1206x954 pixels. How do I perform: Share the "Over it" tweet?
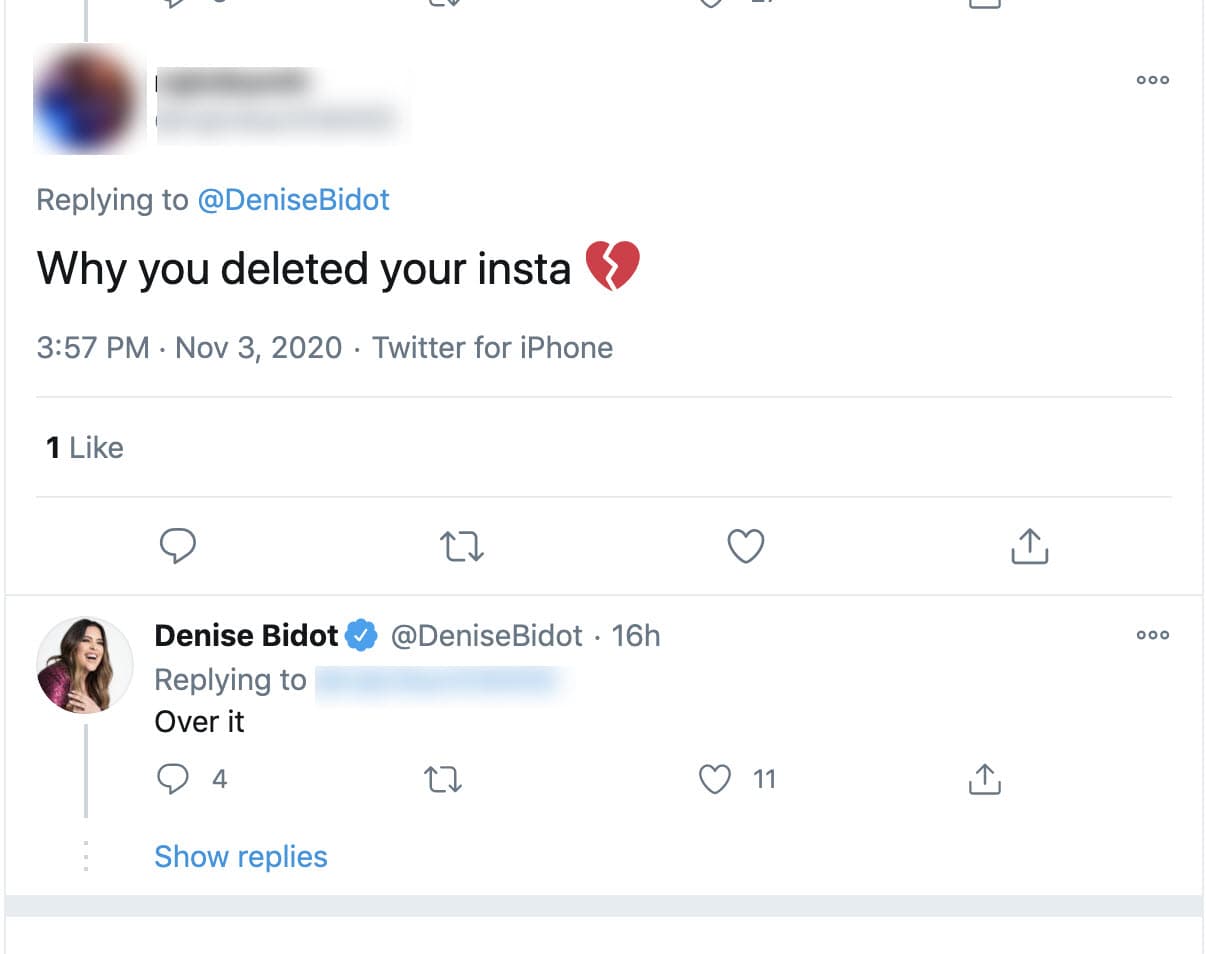tap(985, 778)
